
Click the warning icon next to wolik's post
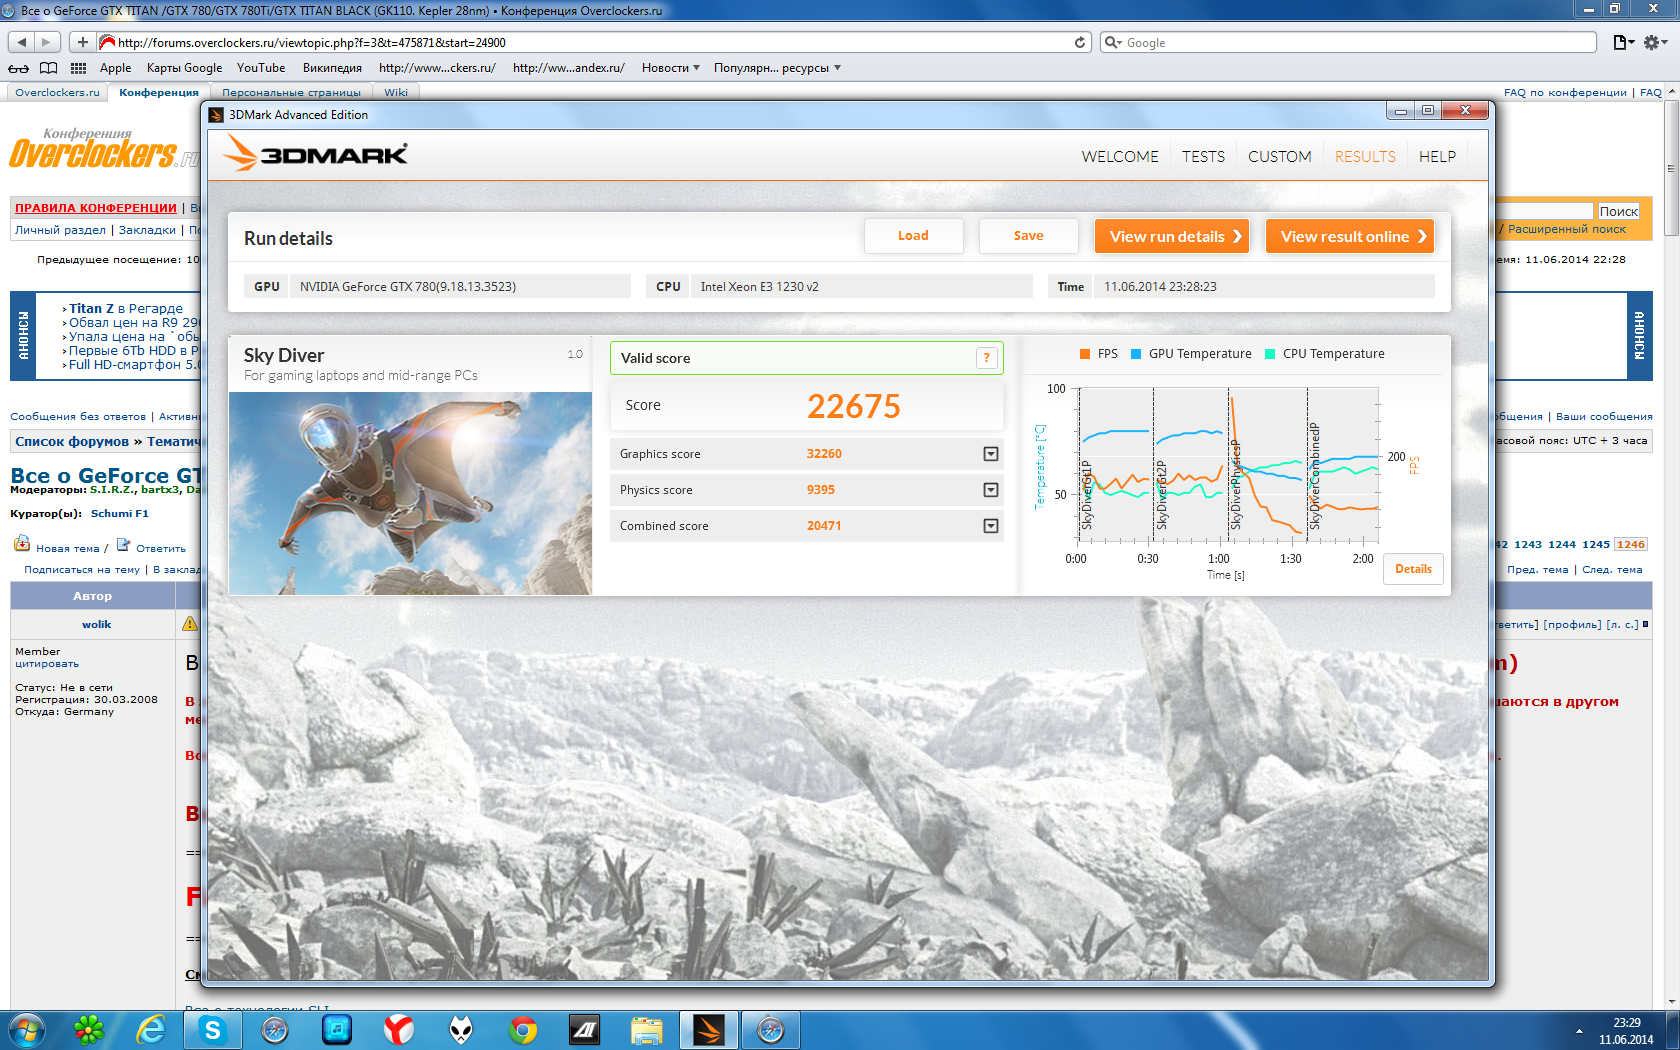190,624
